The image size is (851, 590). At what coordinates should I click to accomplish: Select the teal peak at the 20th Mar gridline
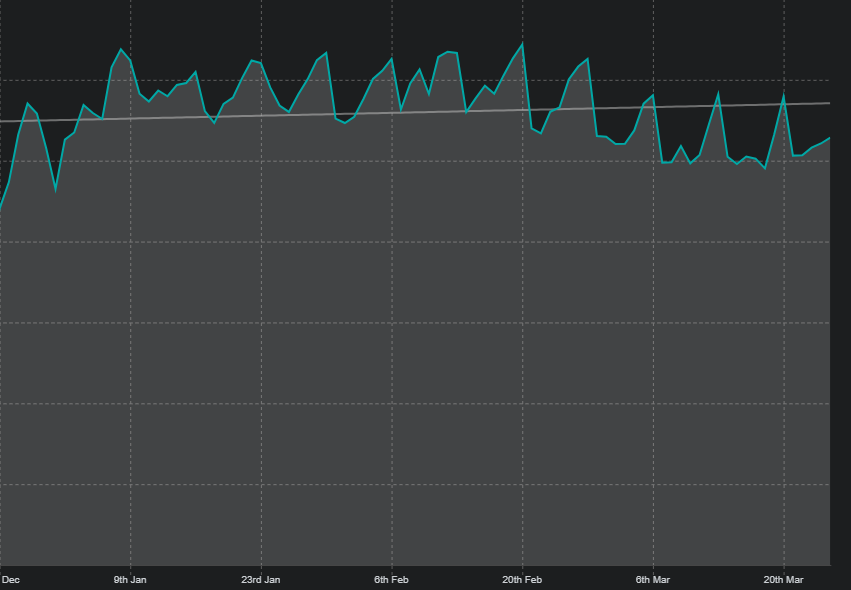pyautogui.click(x=783, y=96)
